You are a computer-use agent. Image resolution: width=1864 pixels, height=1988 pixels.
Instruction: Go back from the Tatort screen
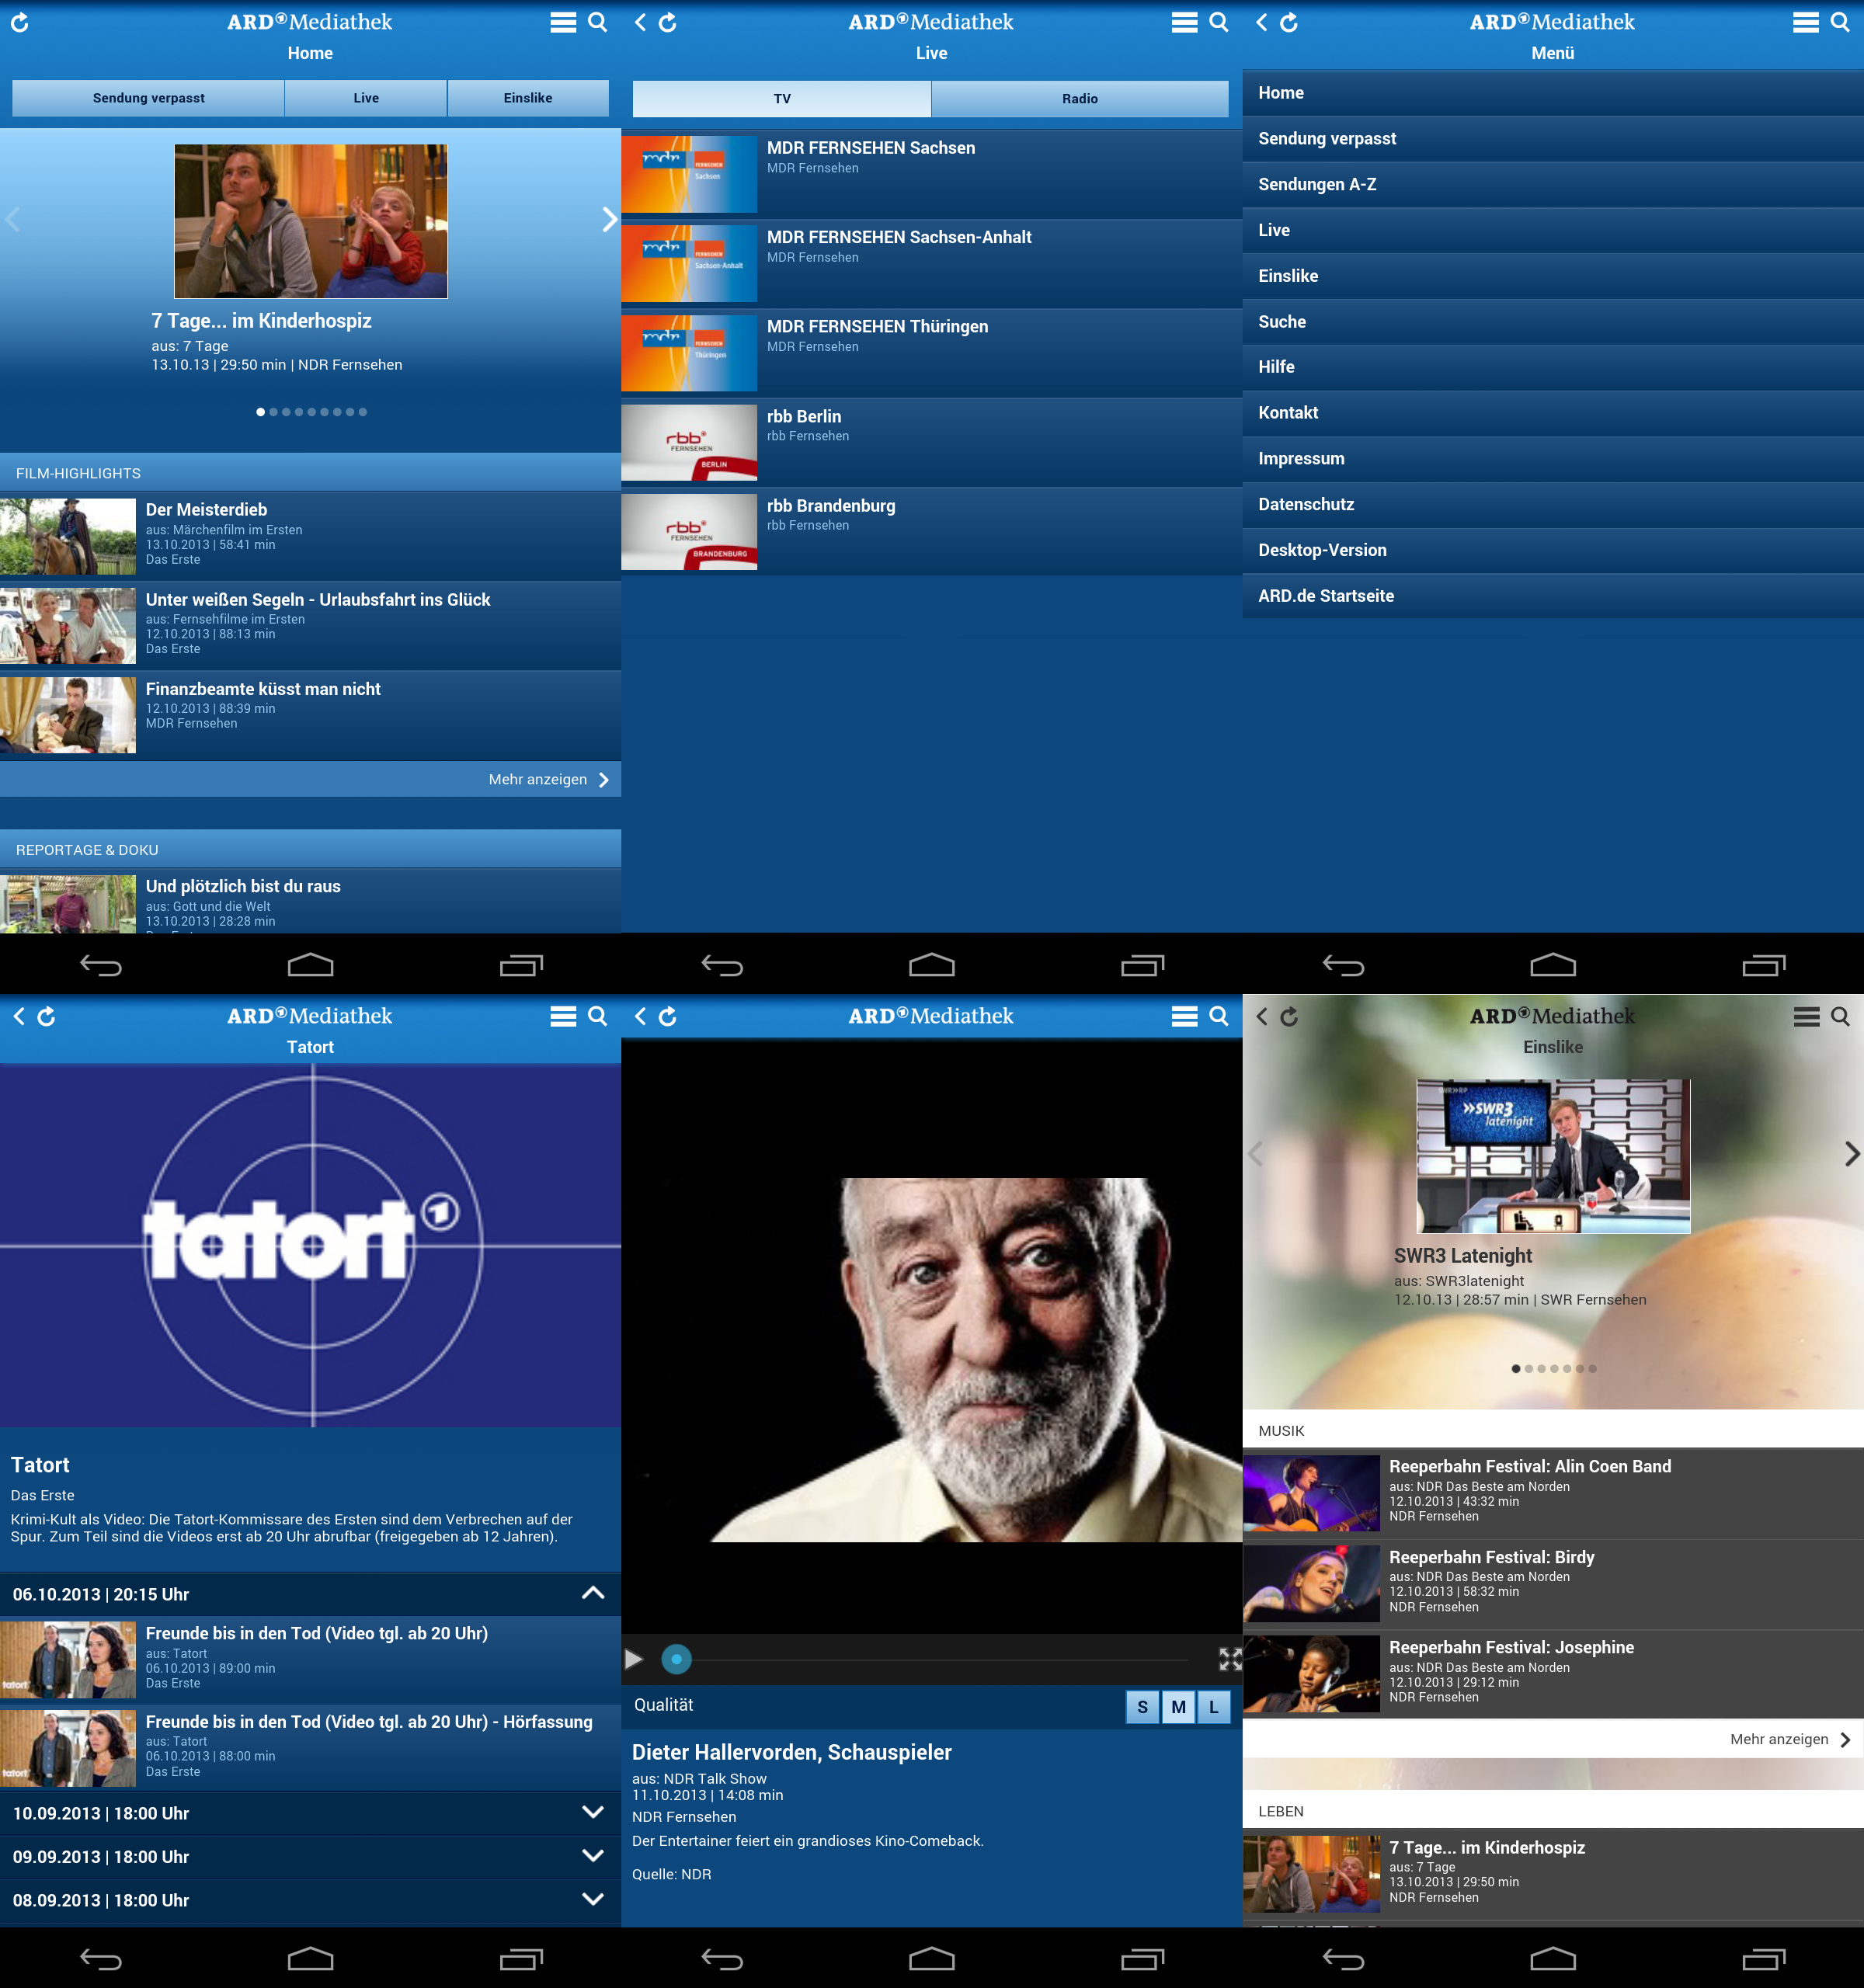coord(19,1016)
